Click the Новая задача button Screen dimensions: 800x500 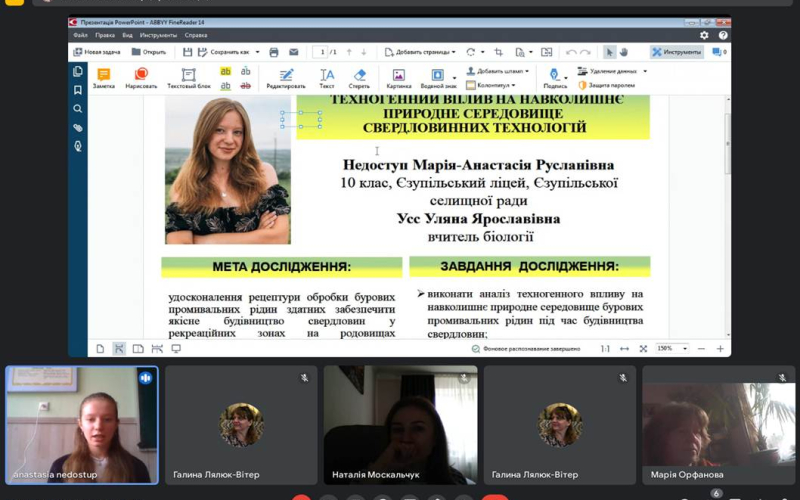98,52
